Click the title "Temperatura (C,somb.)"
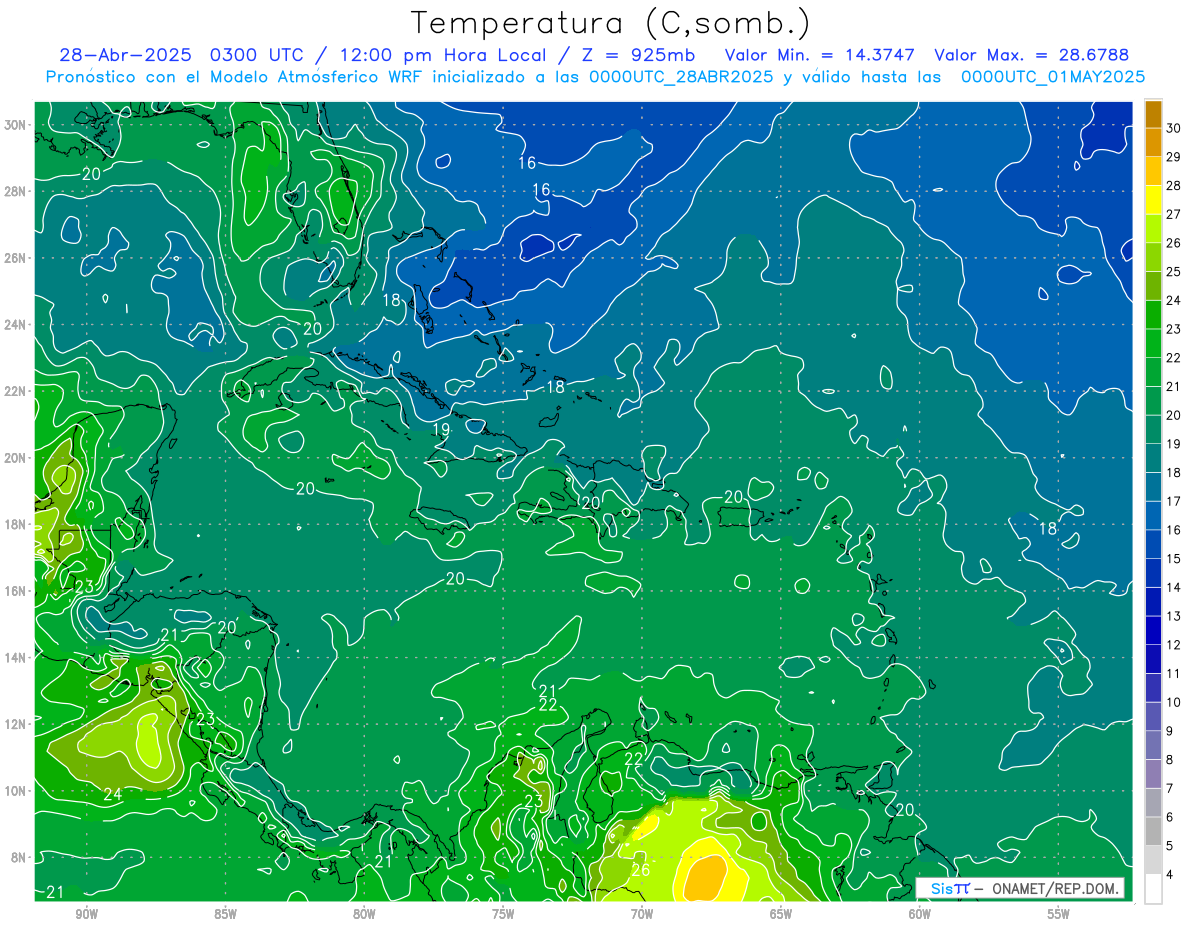 pyautogui.click(x=611, y=23)
